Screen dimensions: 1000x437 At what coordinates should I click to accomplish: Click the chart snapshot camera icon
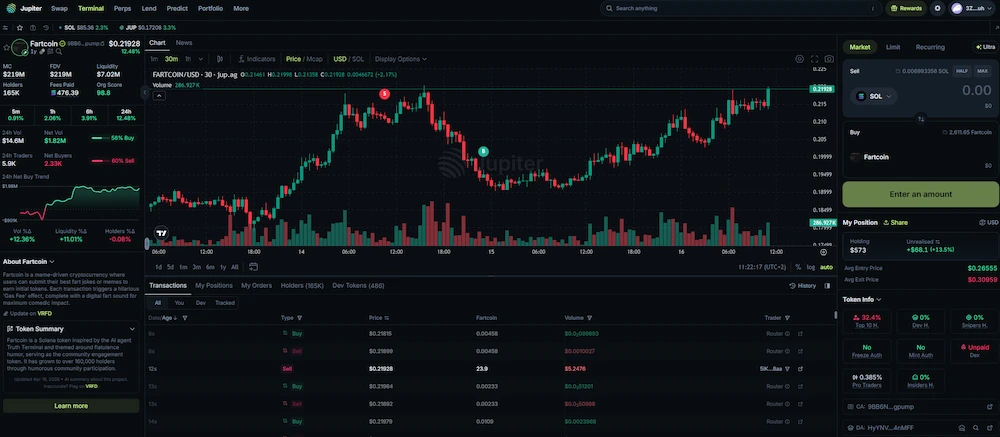pos(829,59)
